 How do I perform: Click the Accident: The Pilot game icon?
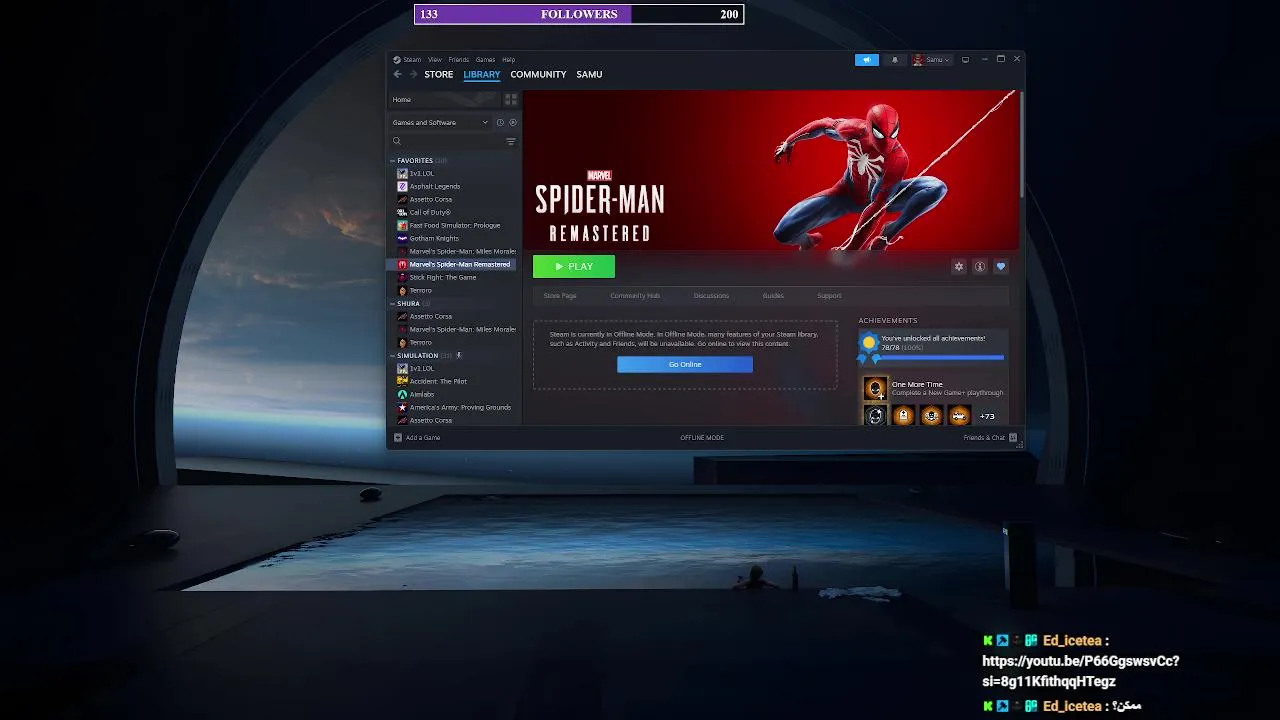coord(402,381)
